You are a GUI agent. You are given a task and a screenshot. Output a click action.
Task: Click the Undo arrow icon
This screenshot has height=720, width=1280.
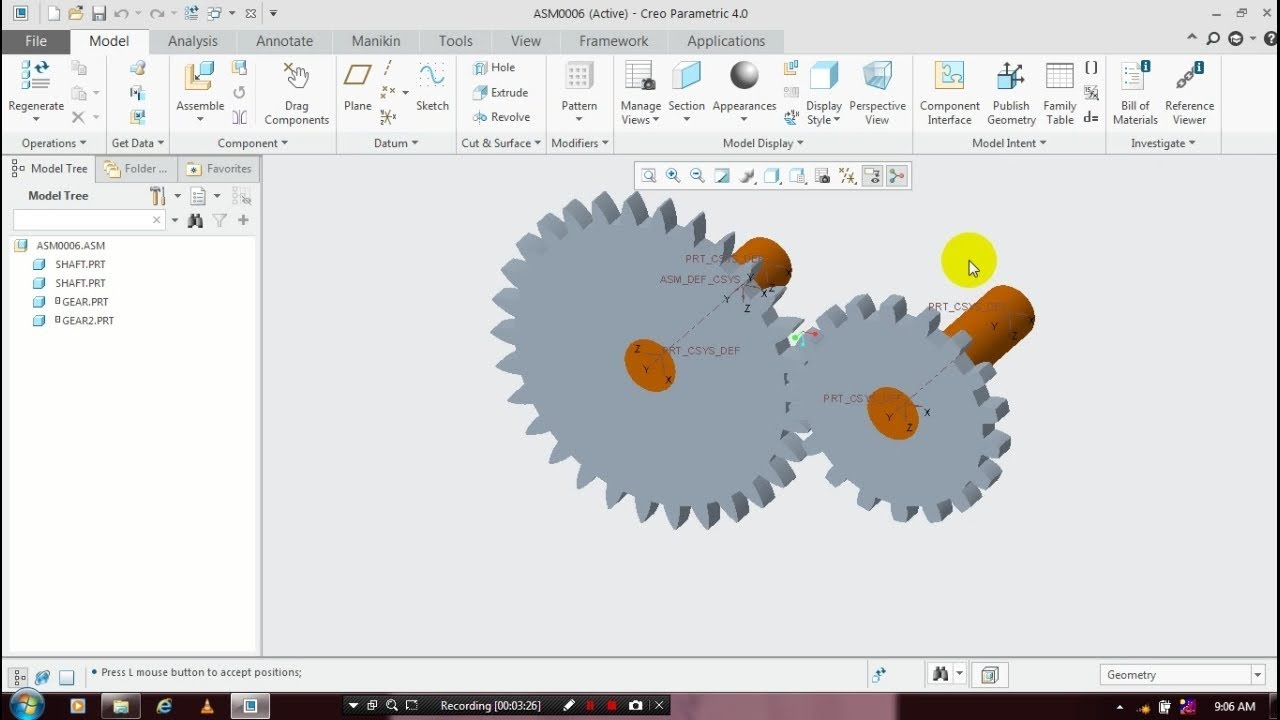click(121, 13)
